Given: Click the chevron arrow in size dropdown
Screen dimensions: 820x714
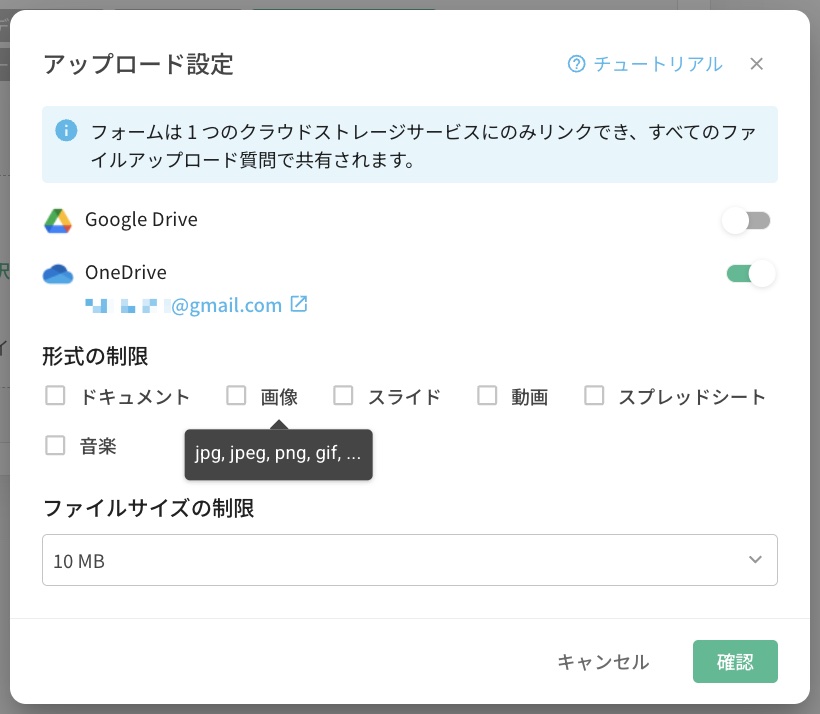Looking at the screenshot, I should (755, 560).
